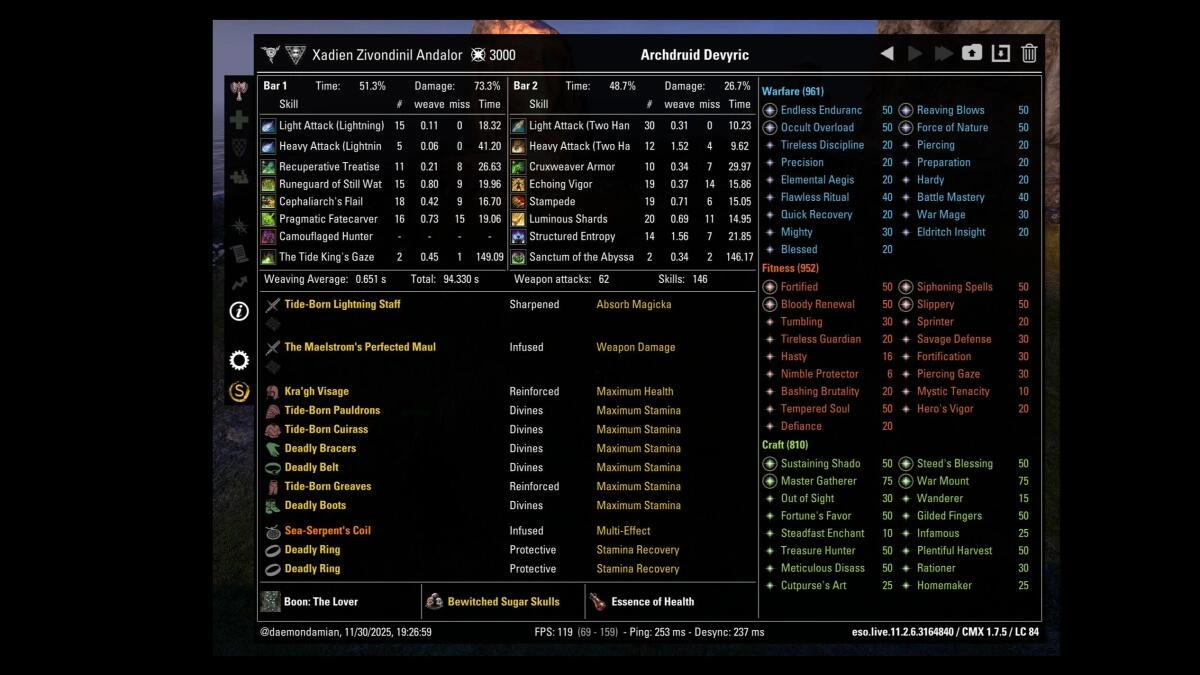The height and width of the screenshot is (675, 1200).
Task: Collapse the Fitness champion section
Action: (788, 268)
